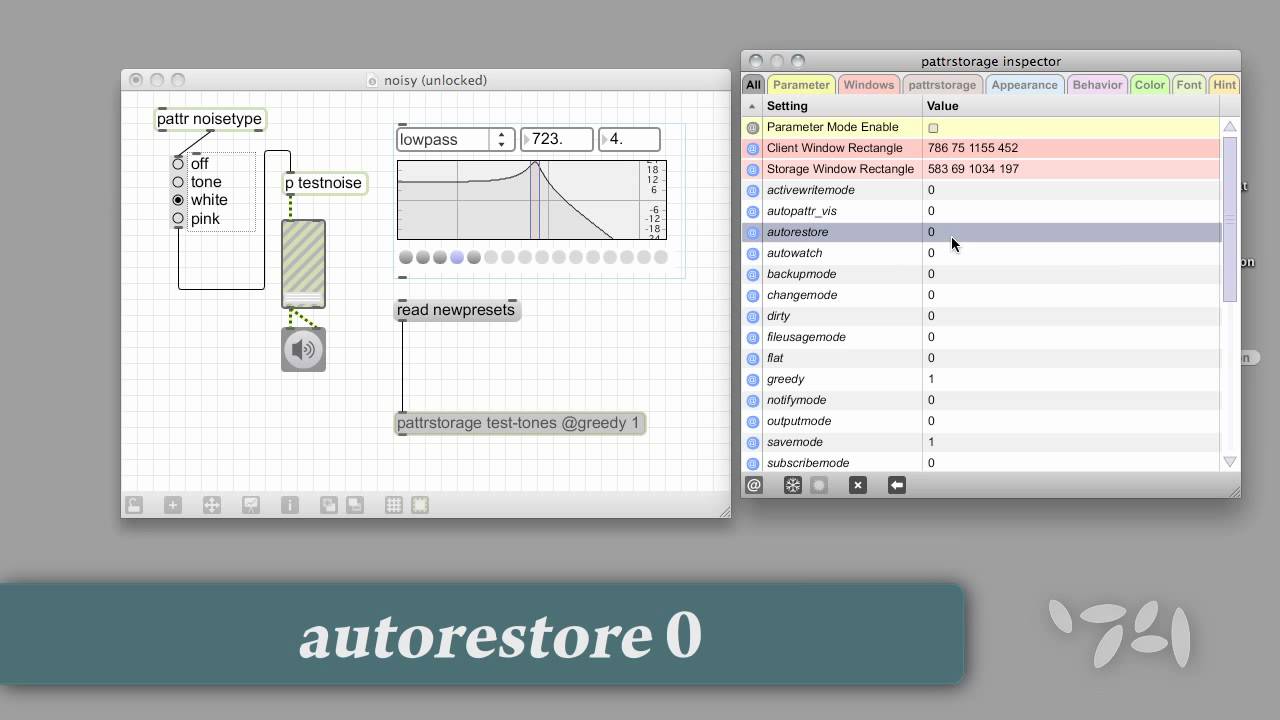Click the left arrow icon in inspector
Image resolution: width=1280 pixels, height=720 pixels.
point(896,485)
